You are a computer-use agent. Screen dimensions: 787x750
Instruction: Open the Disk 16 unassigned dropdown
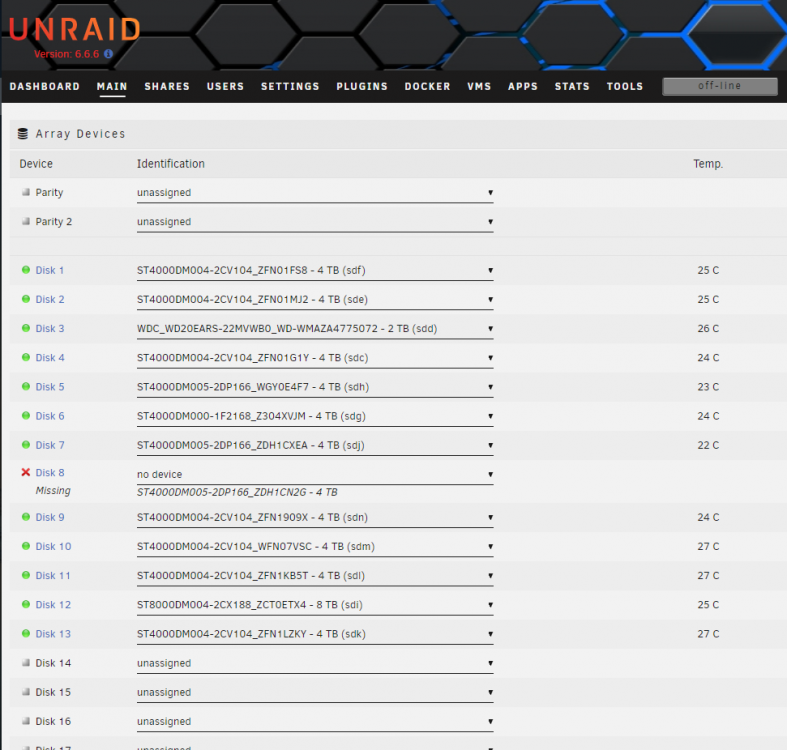[315, 722]
